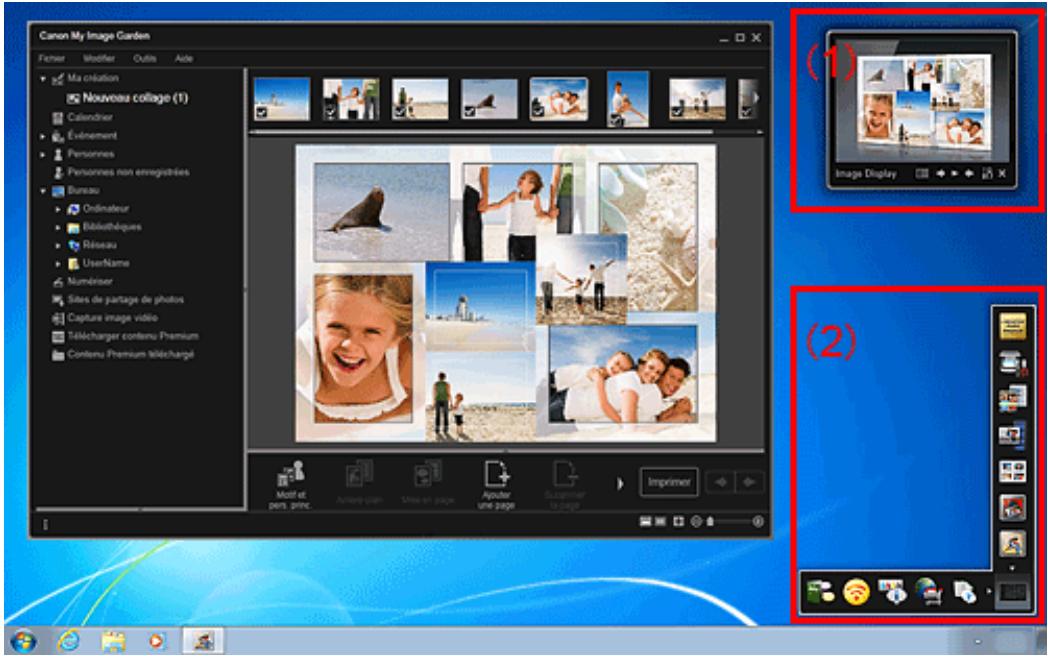The height and width of the screenshot is (656, 1048).
Task: Toggle the seal thumbnail checkbox
Action: click(x=470, y=112)
